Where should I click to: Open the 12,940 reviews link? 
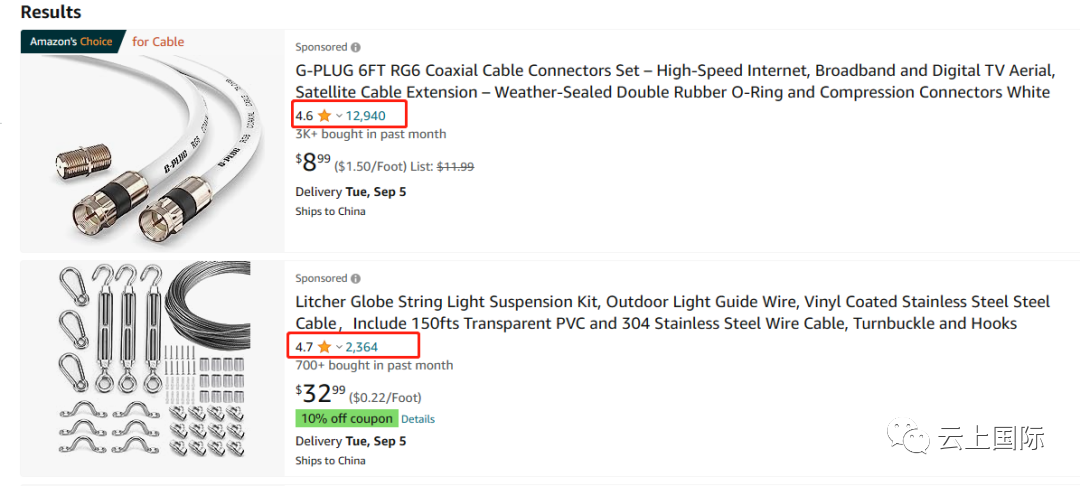coord(365,116)
